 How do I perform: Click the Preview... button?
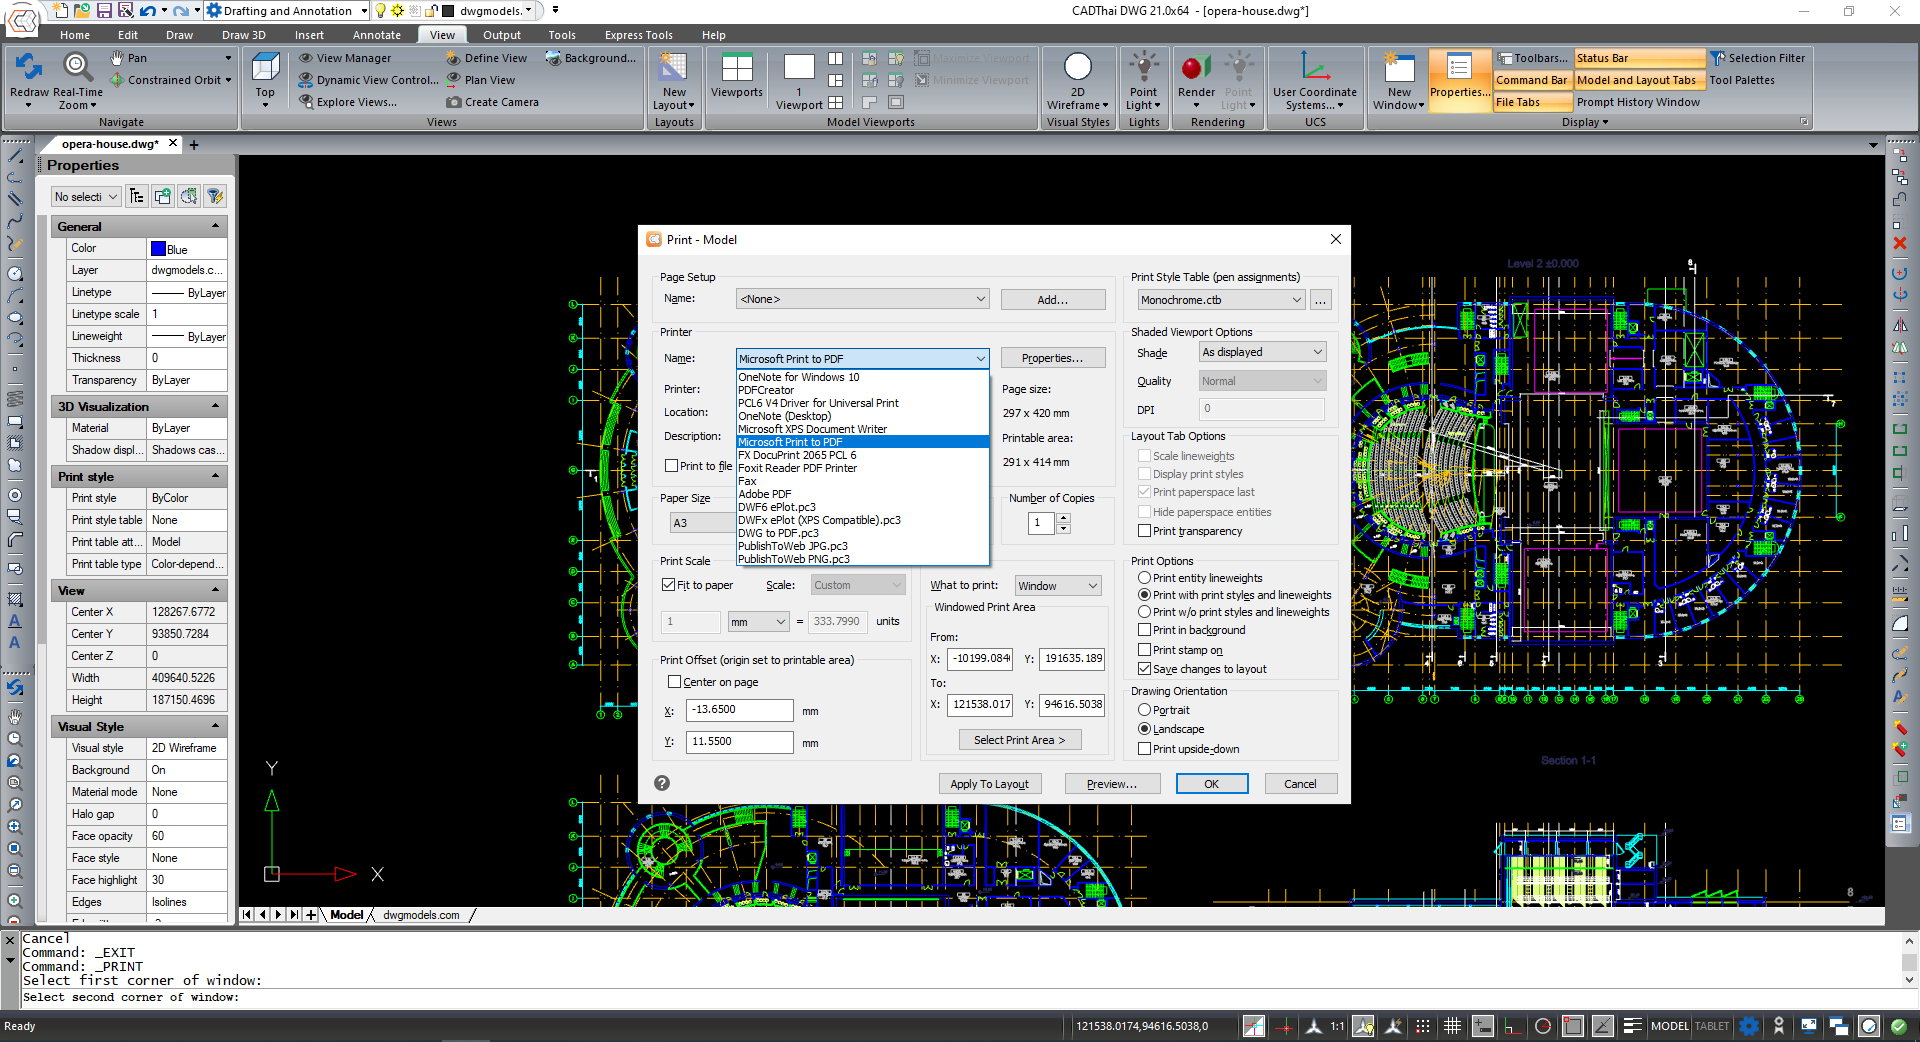(x=1112, y=784)
